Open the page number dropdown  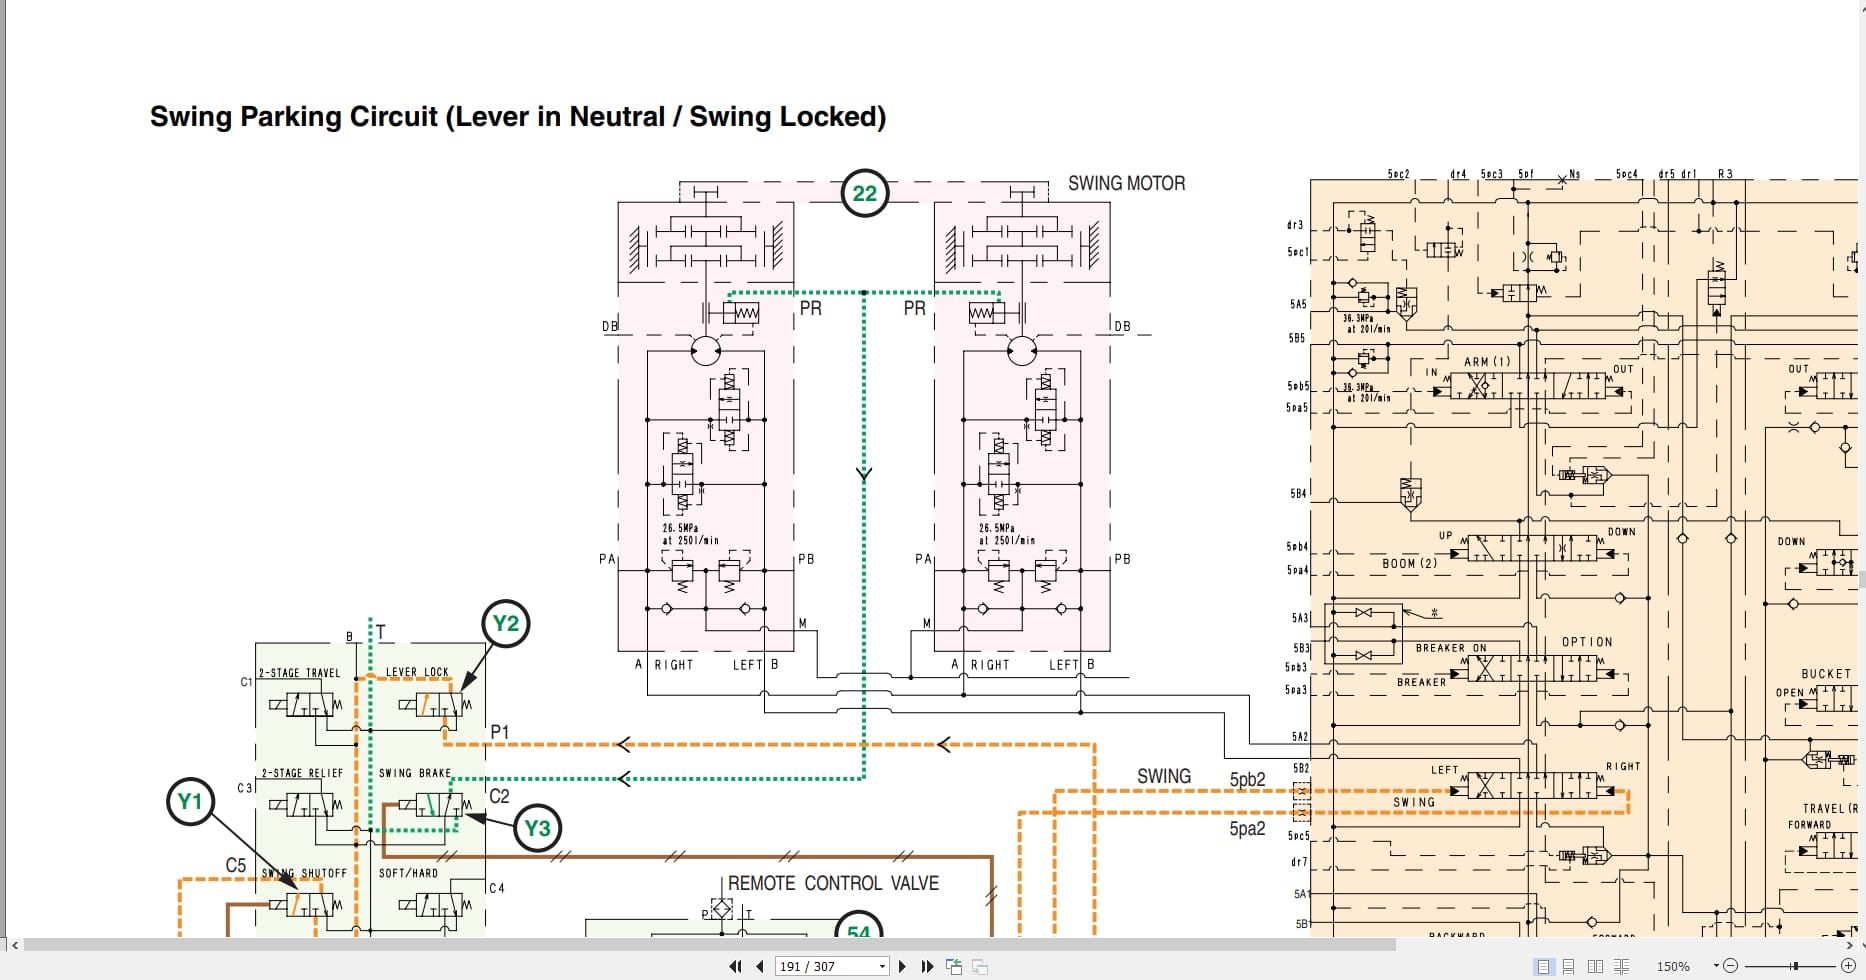tap(881, 966)
